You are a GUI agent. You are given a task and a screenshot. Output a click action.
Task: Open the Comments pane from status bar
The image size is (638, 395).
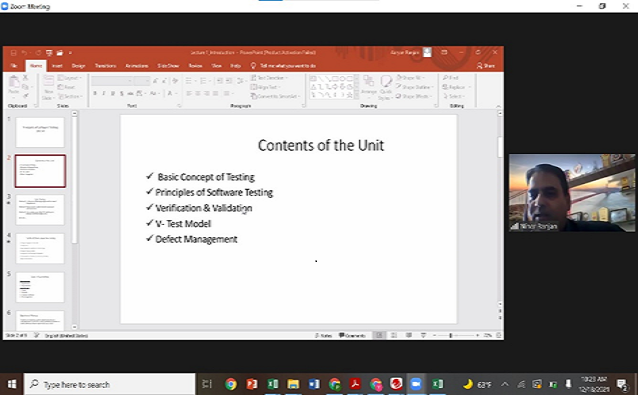tap(352, 335)
